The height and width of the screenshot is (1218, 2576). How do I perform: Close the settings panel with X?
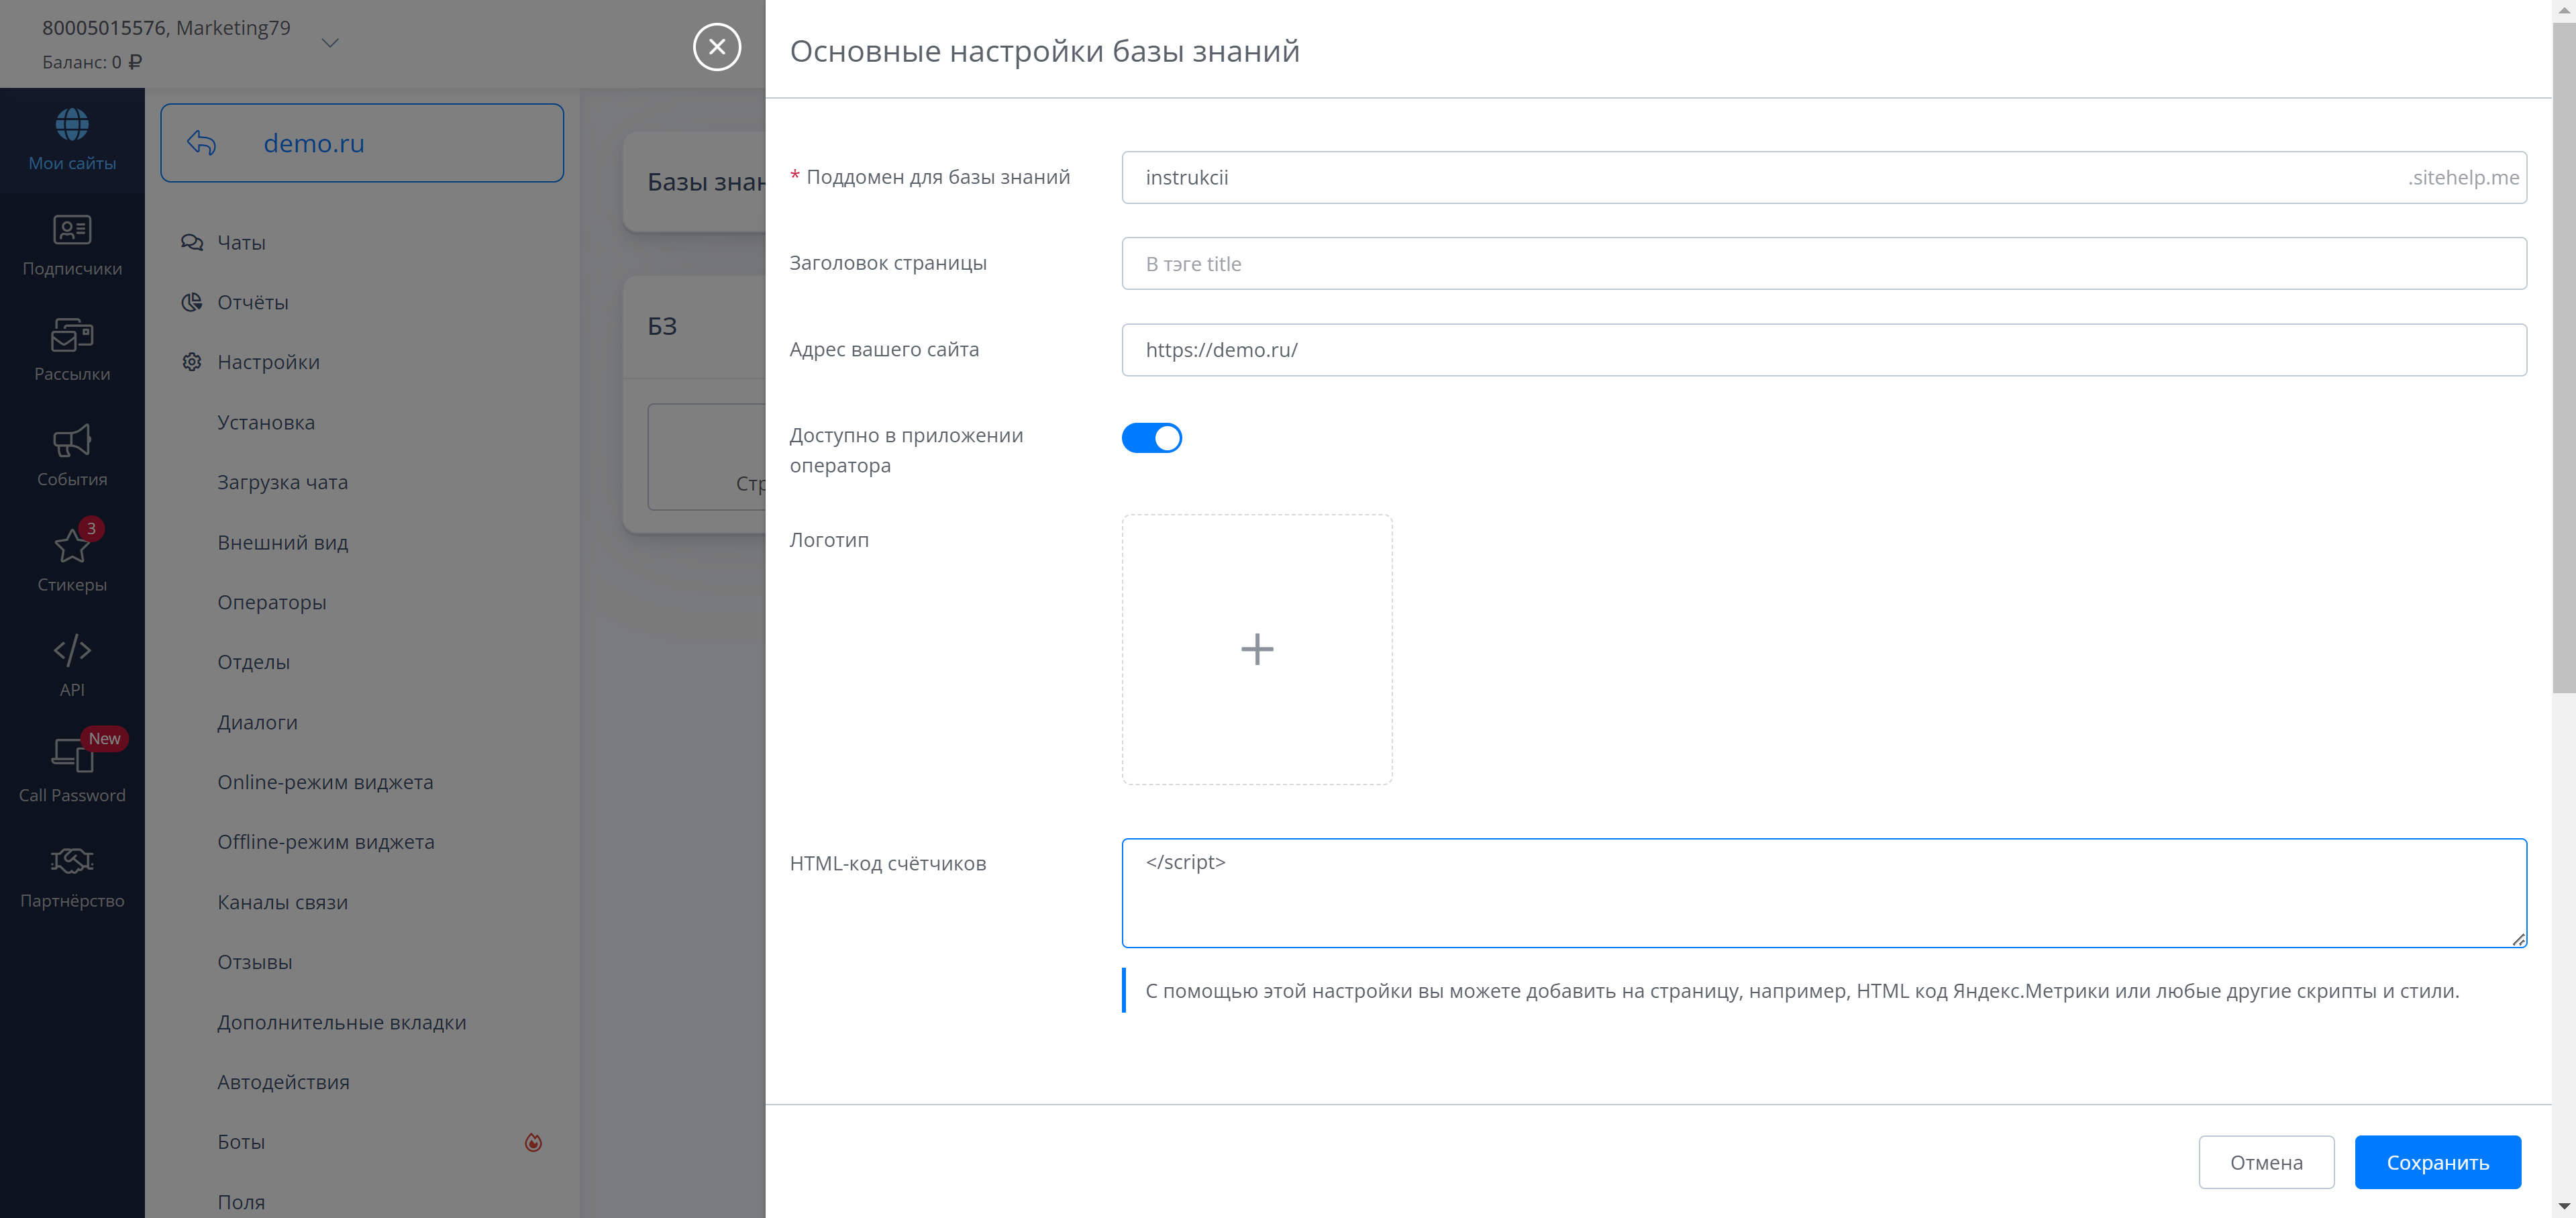pos(717,47)
